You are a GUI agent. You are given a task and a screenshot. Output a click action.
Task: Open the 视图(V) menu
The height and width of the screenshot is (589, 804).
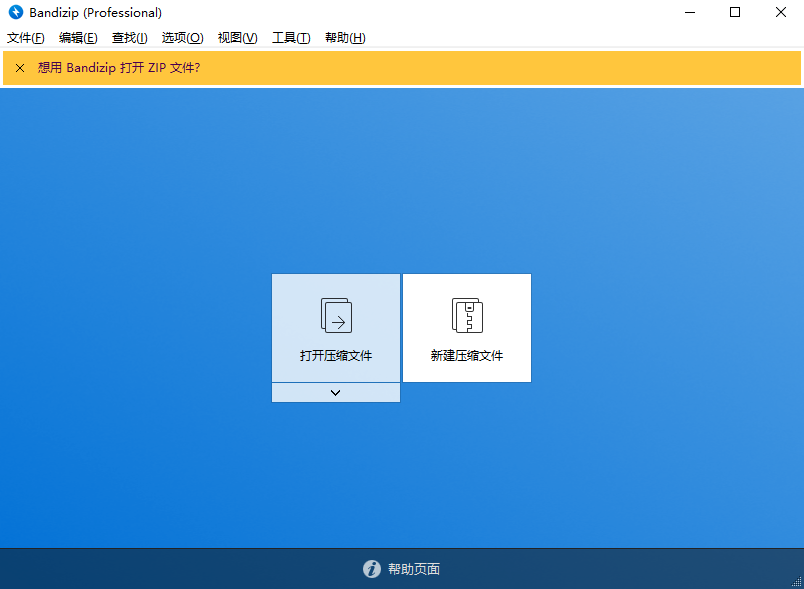click(237, 38)
